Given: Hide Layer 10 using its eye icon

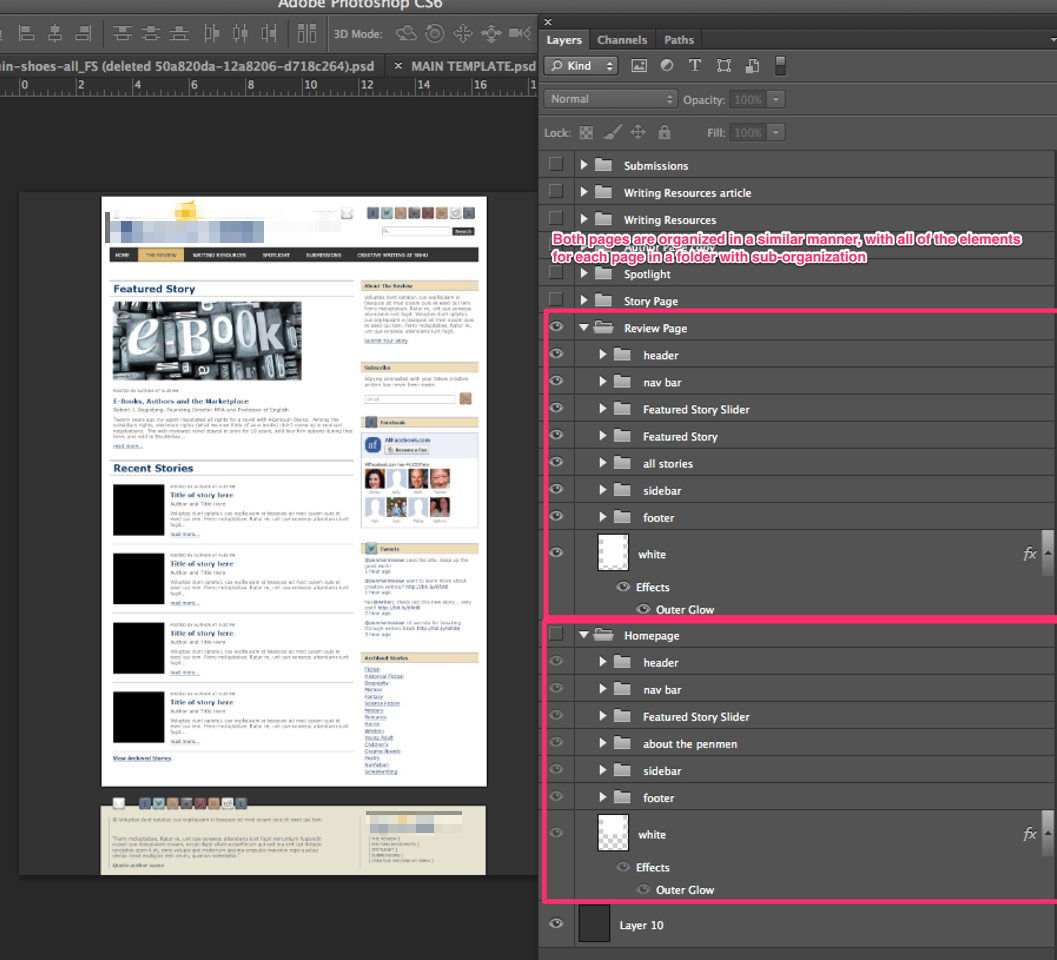Looking at the screenshot, I should tap(556, 924).
